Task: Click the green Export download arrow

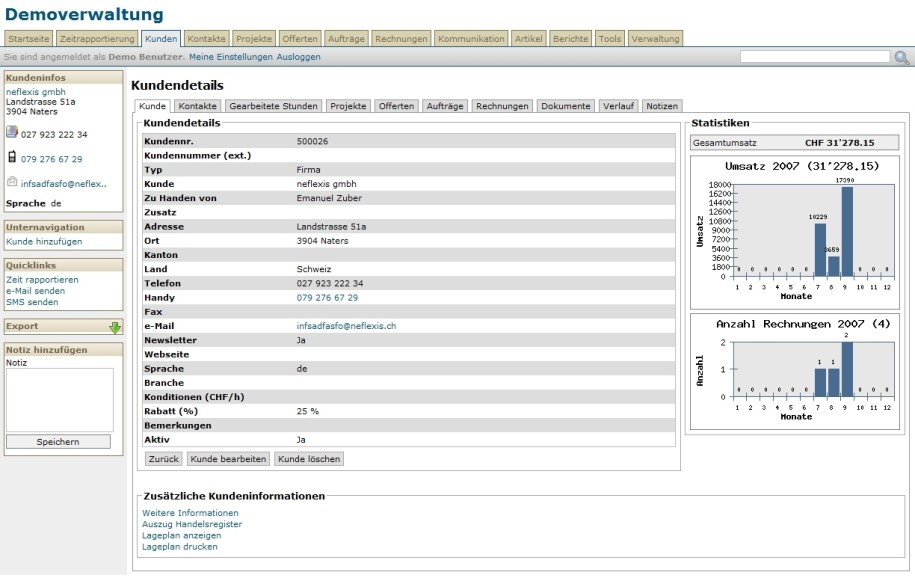Action: [115, 327]
